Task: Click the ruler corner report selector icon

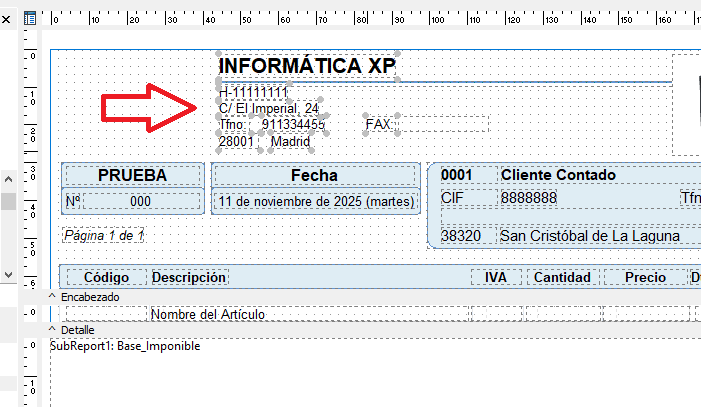Action: 30,18
